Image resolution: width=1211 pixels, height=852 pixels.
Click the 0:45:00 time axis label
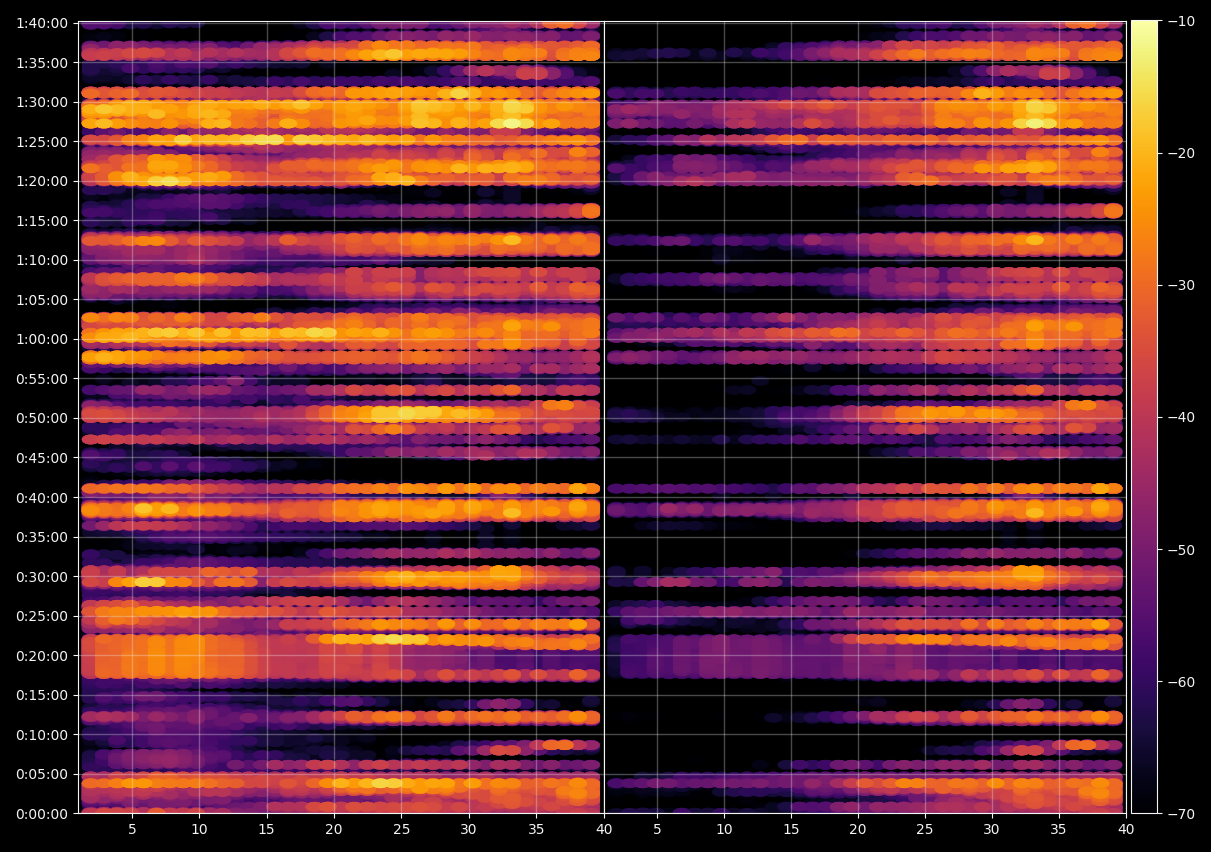pyautogui.click(x=42, y=458)
